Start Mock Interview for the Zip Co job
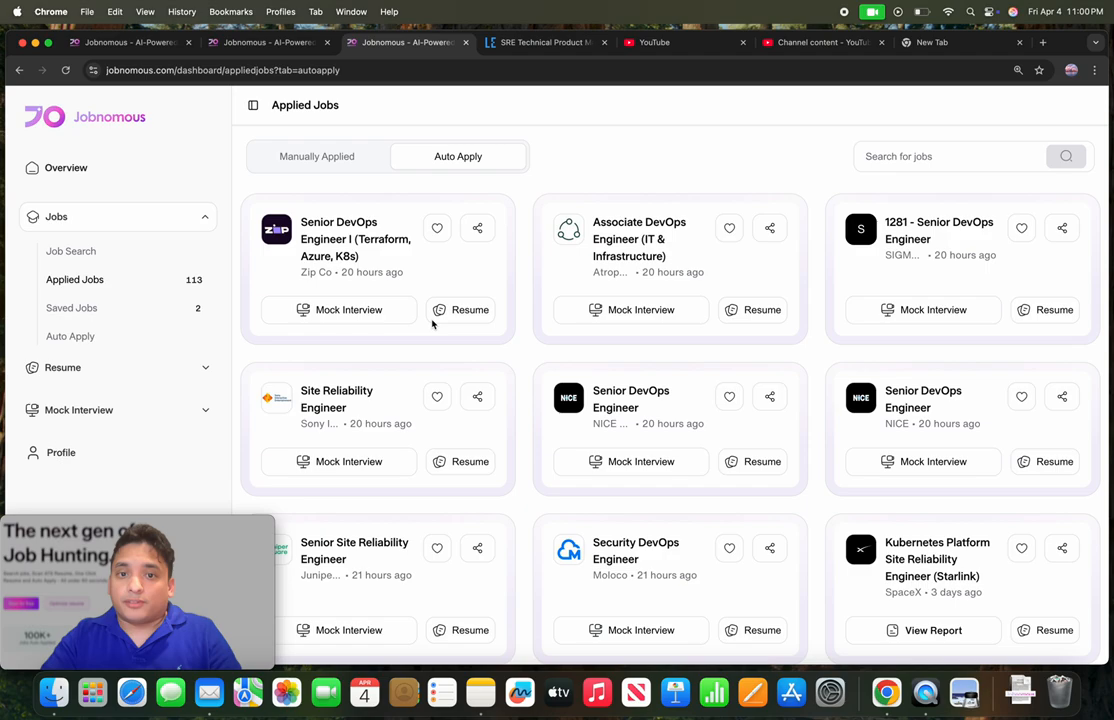The height and width of the screenshot is (720, 1114). pyautogui.click(x=339, y=310)
